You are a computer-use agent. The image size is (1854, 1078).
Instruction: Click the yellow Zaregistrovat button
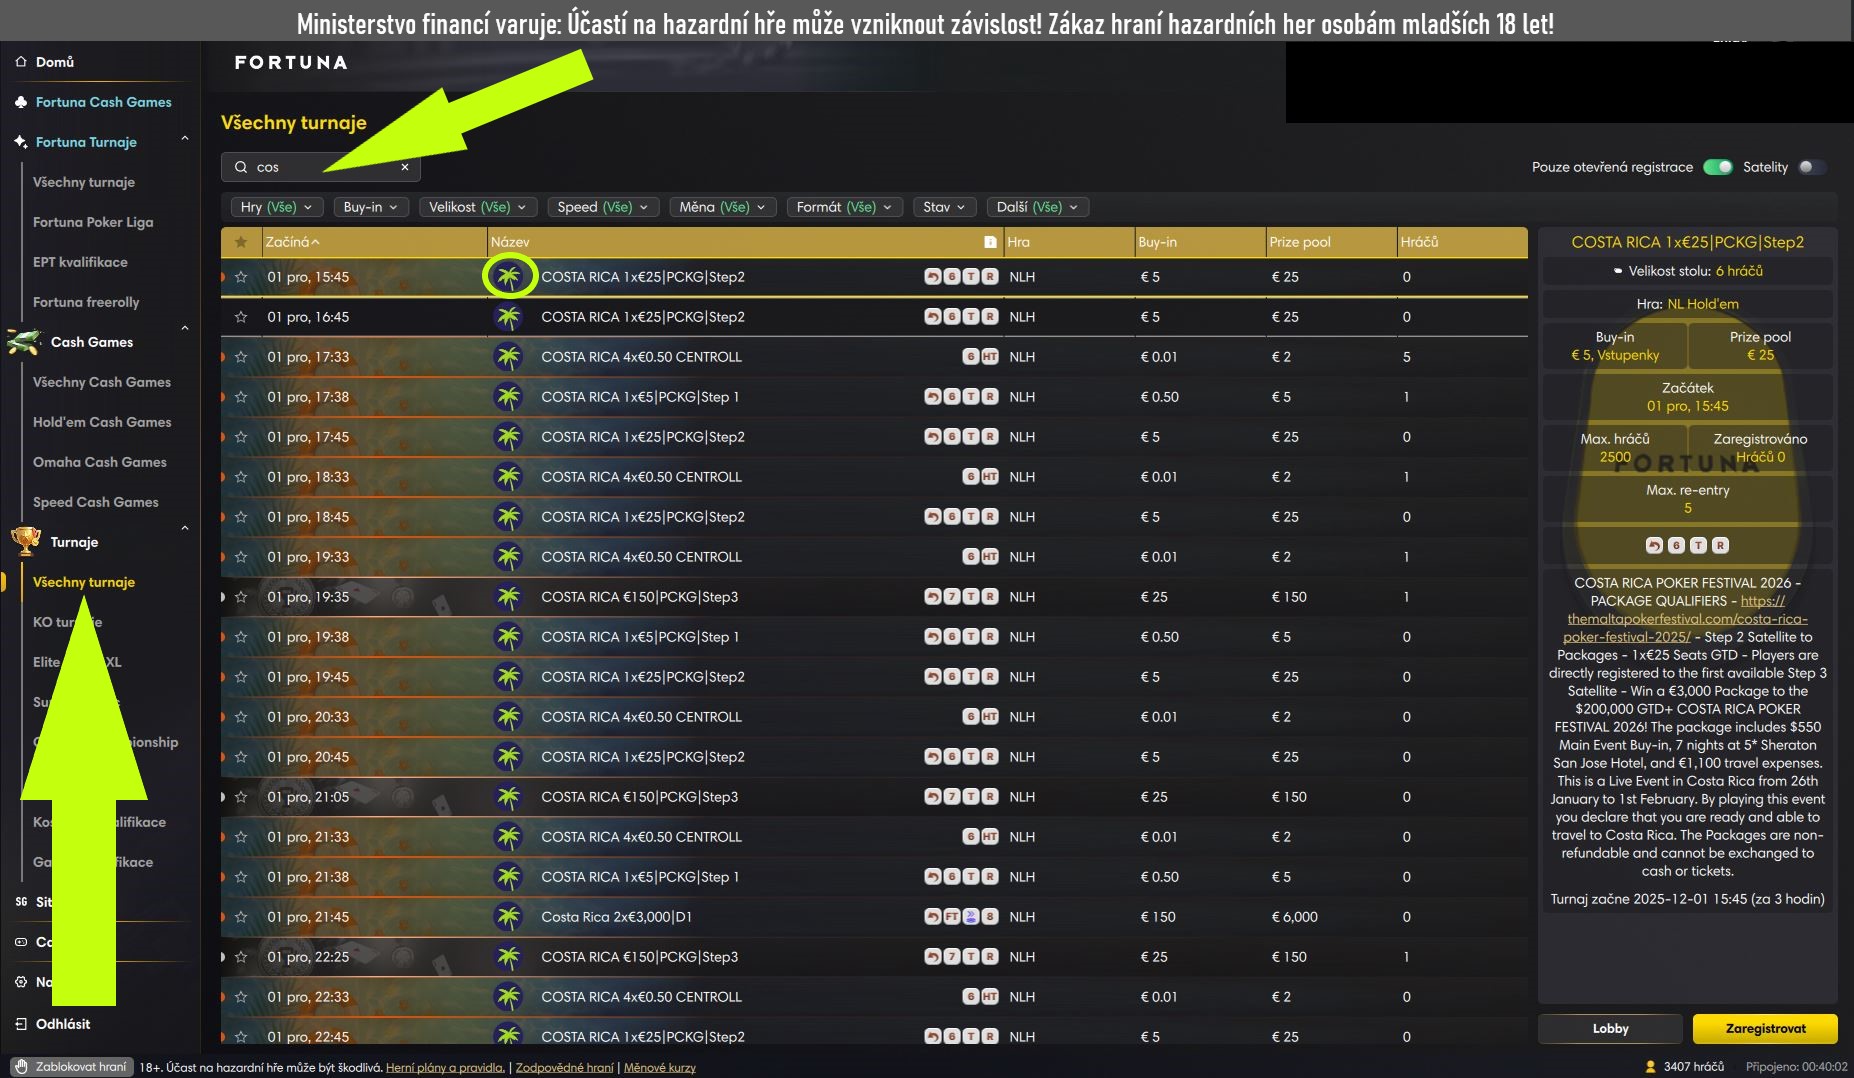pyautogui.click(x=1765, y=1028)
